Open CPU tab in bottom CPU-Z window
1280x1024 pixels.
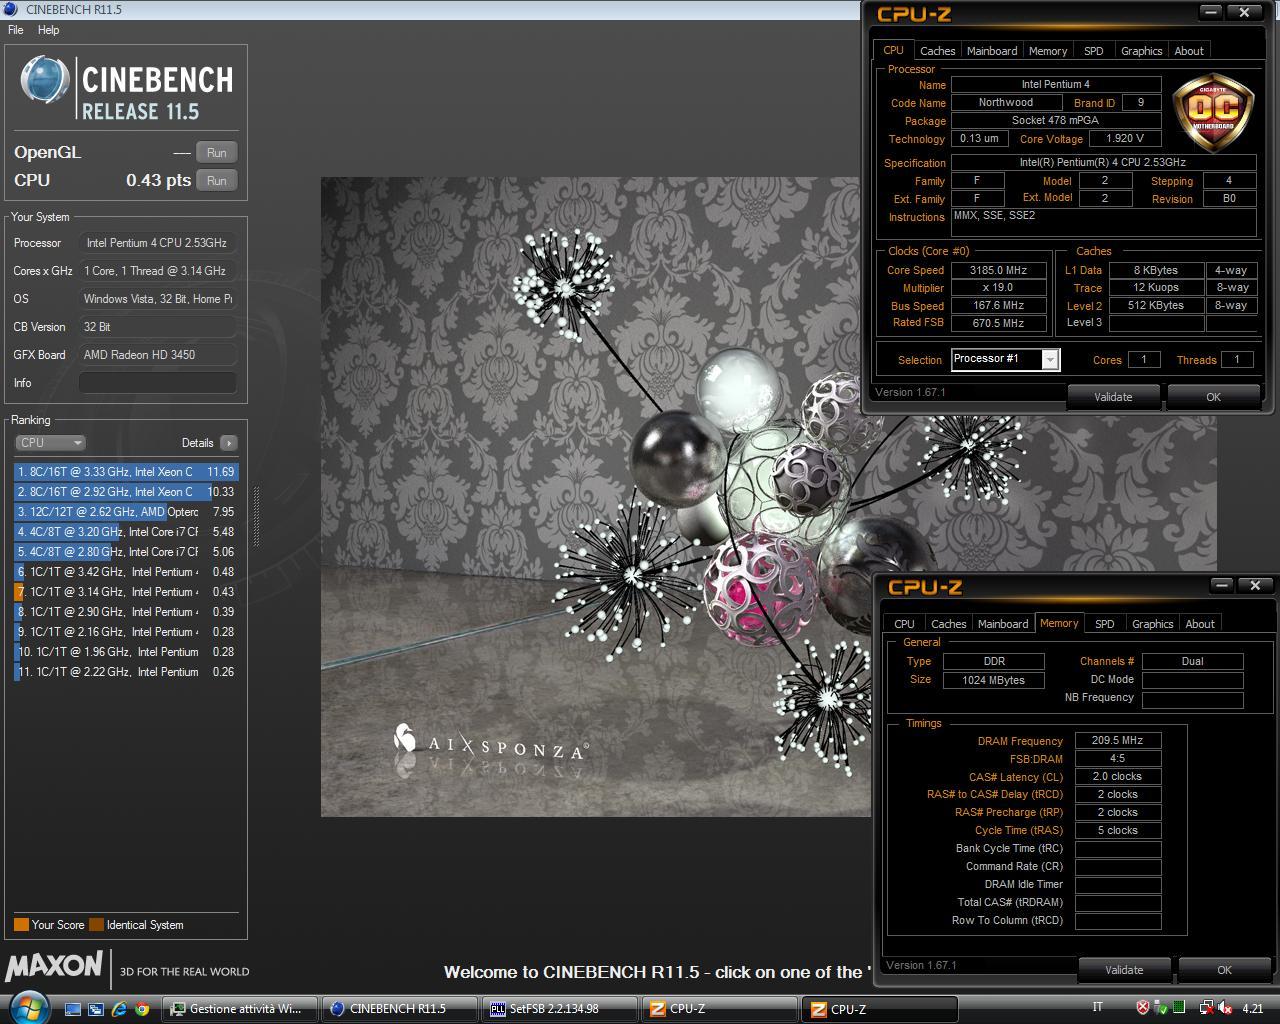(904, 623)
